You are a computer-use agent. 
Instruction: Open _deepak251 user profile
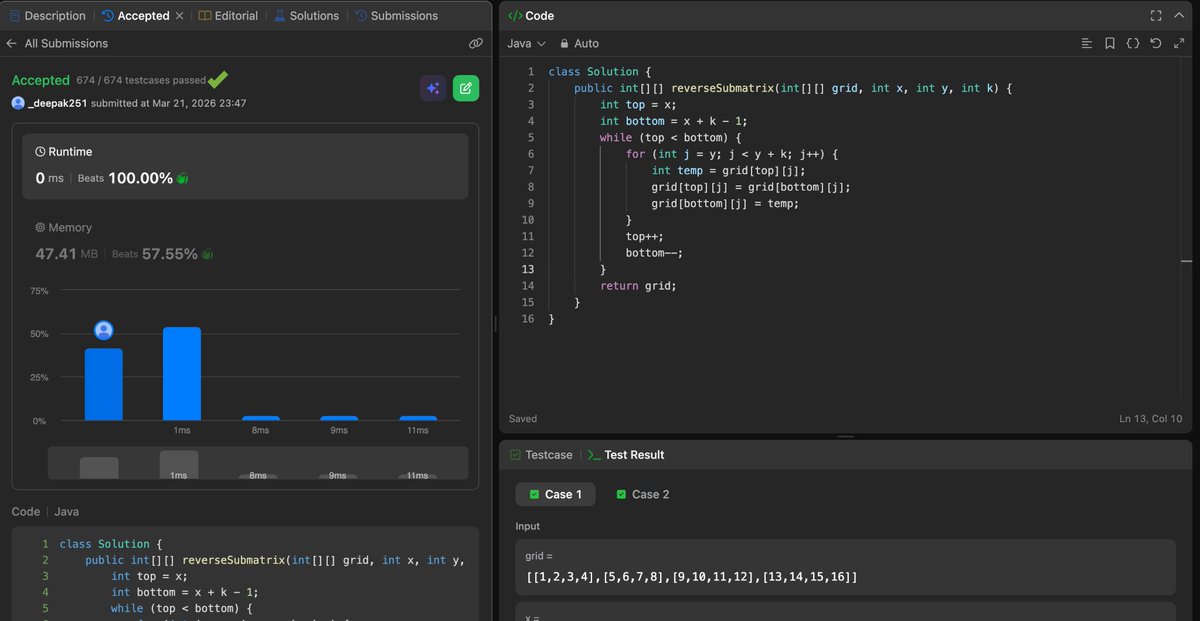[x=58, y=103]
